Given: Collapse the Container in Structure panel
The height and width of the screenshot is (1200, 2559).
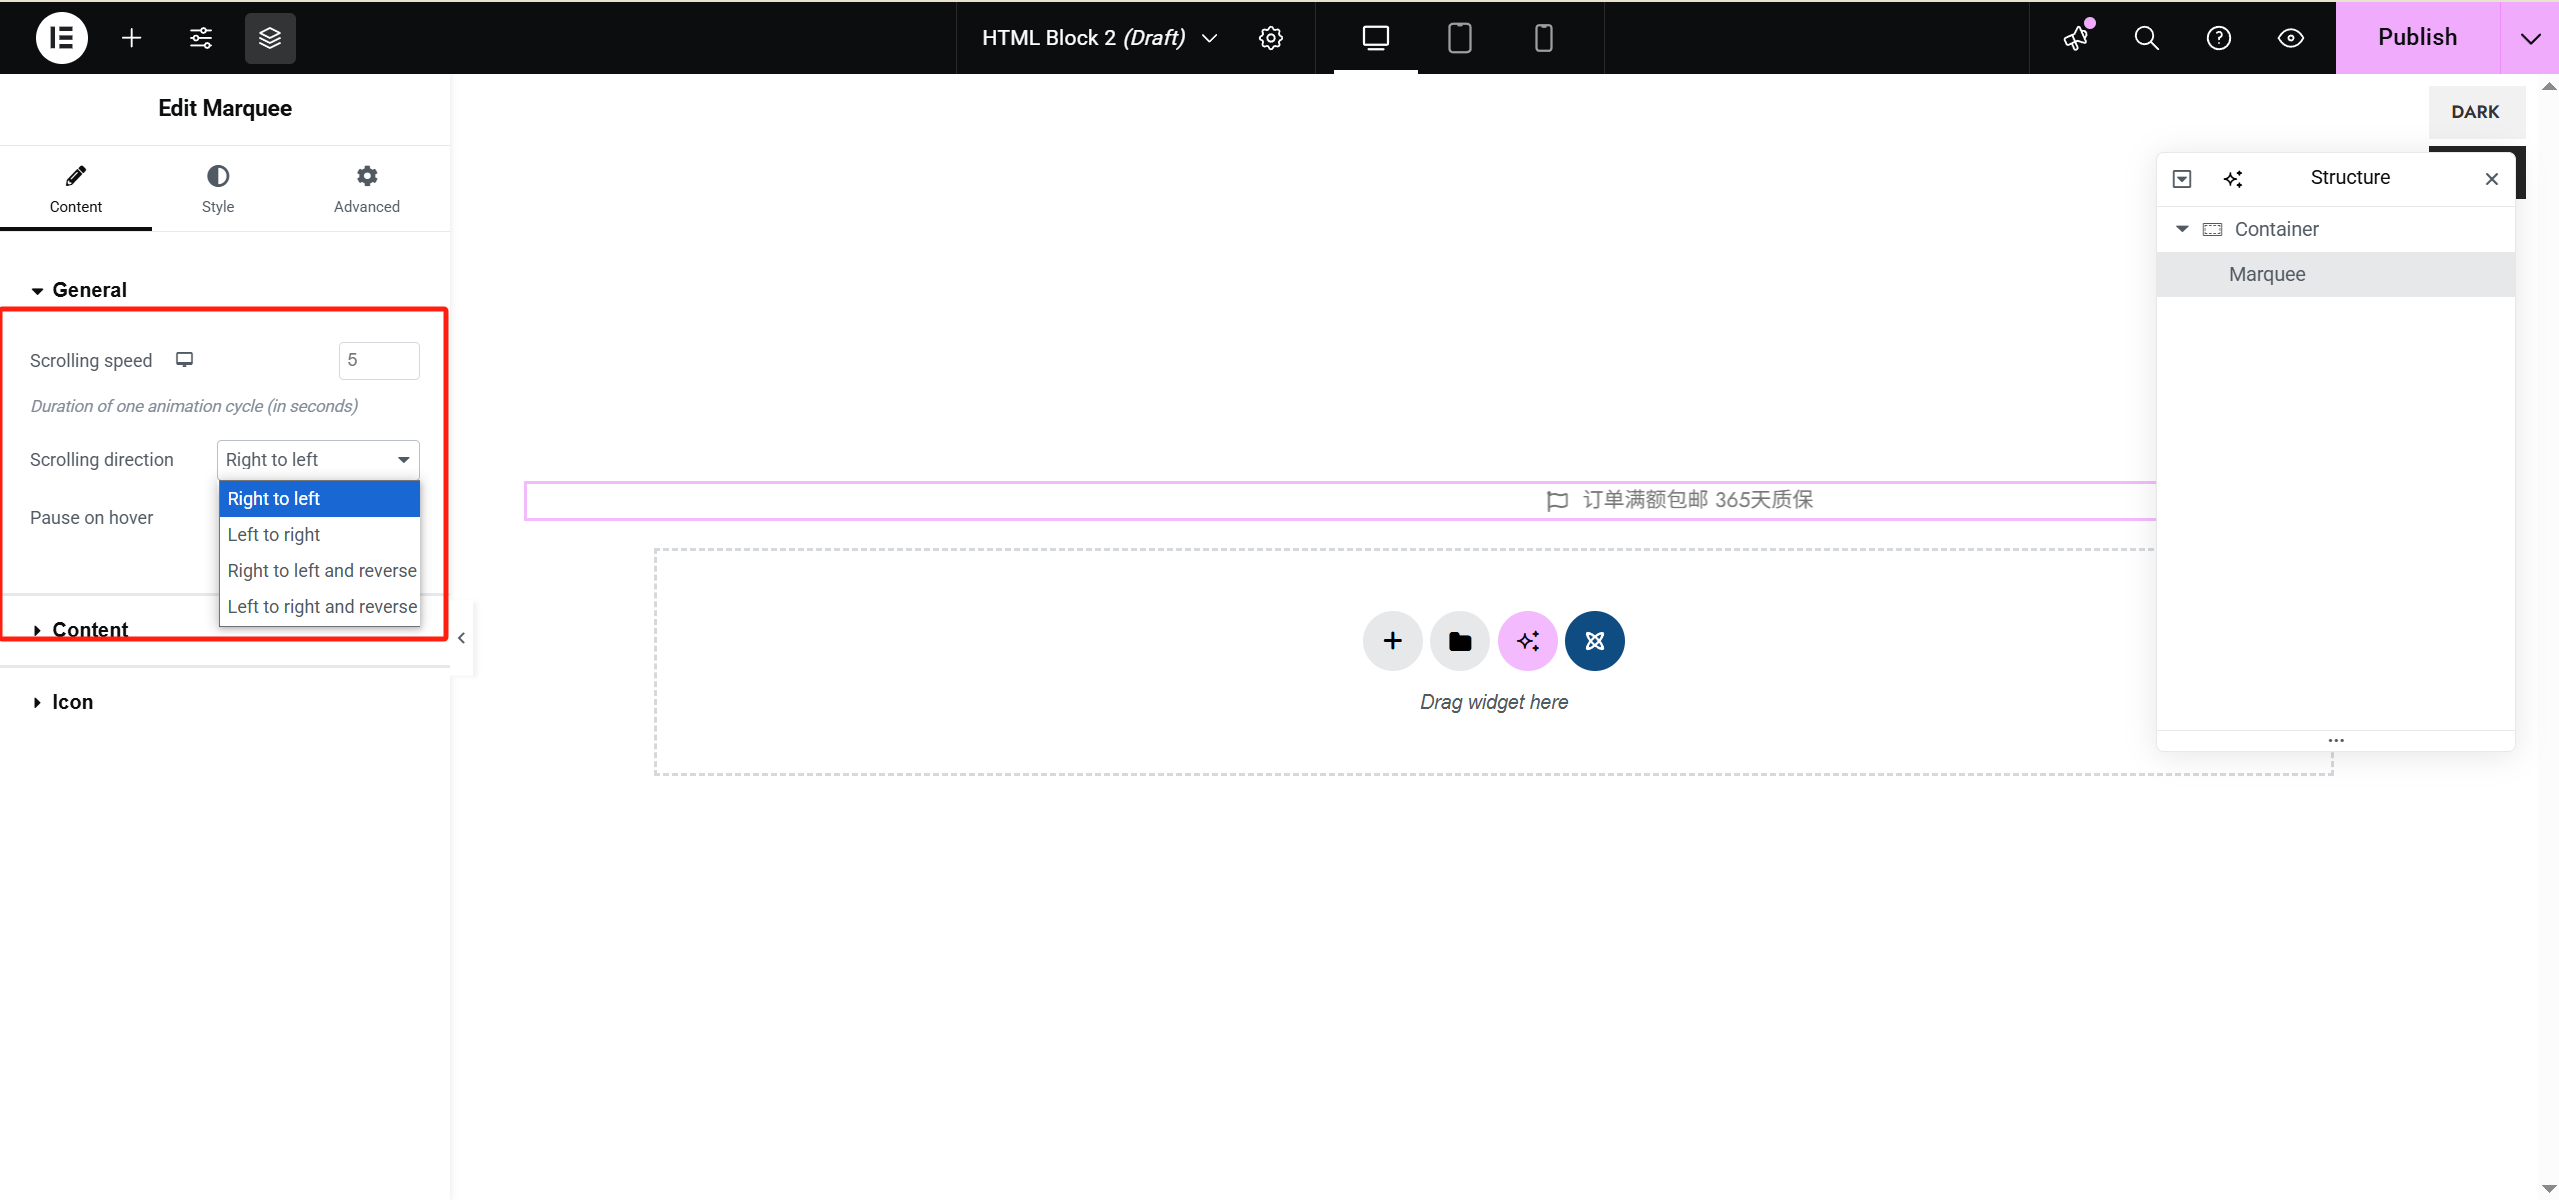Looking at the screenshot, I should [x=2183, y=229].
